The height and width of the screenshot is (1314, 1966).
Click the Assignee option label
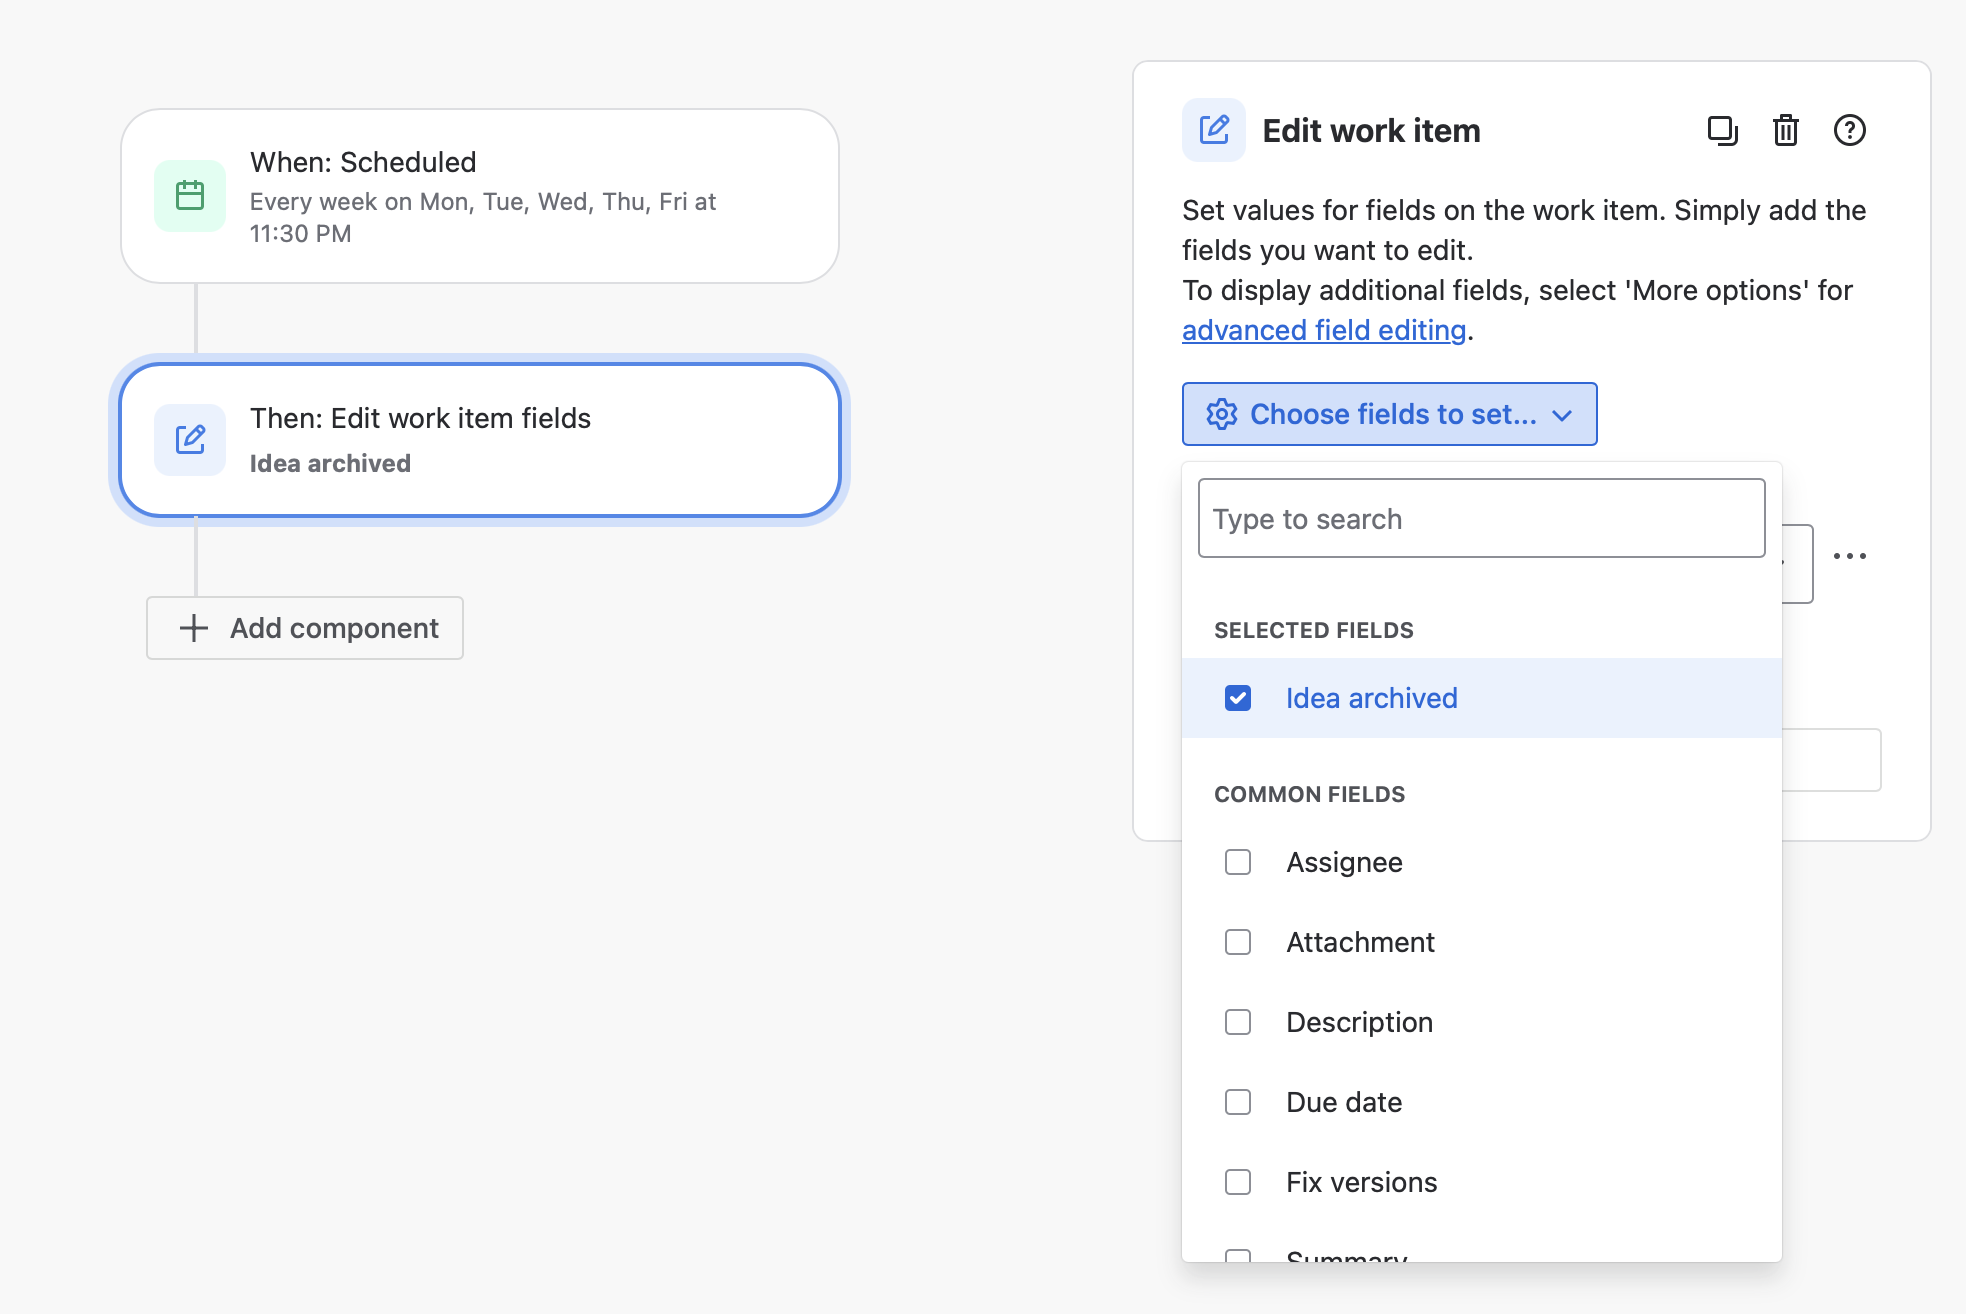click(1344, 862)
